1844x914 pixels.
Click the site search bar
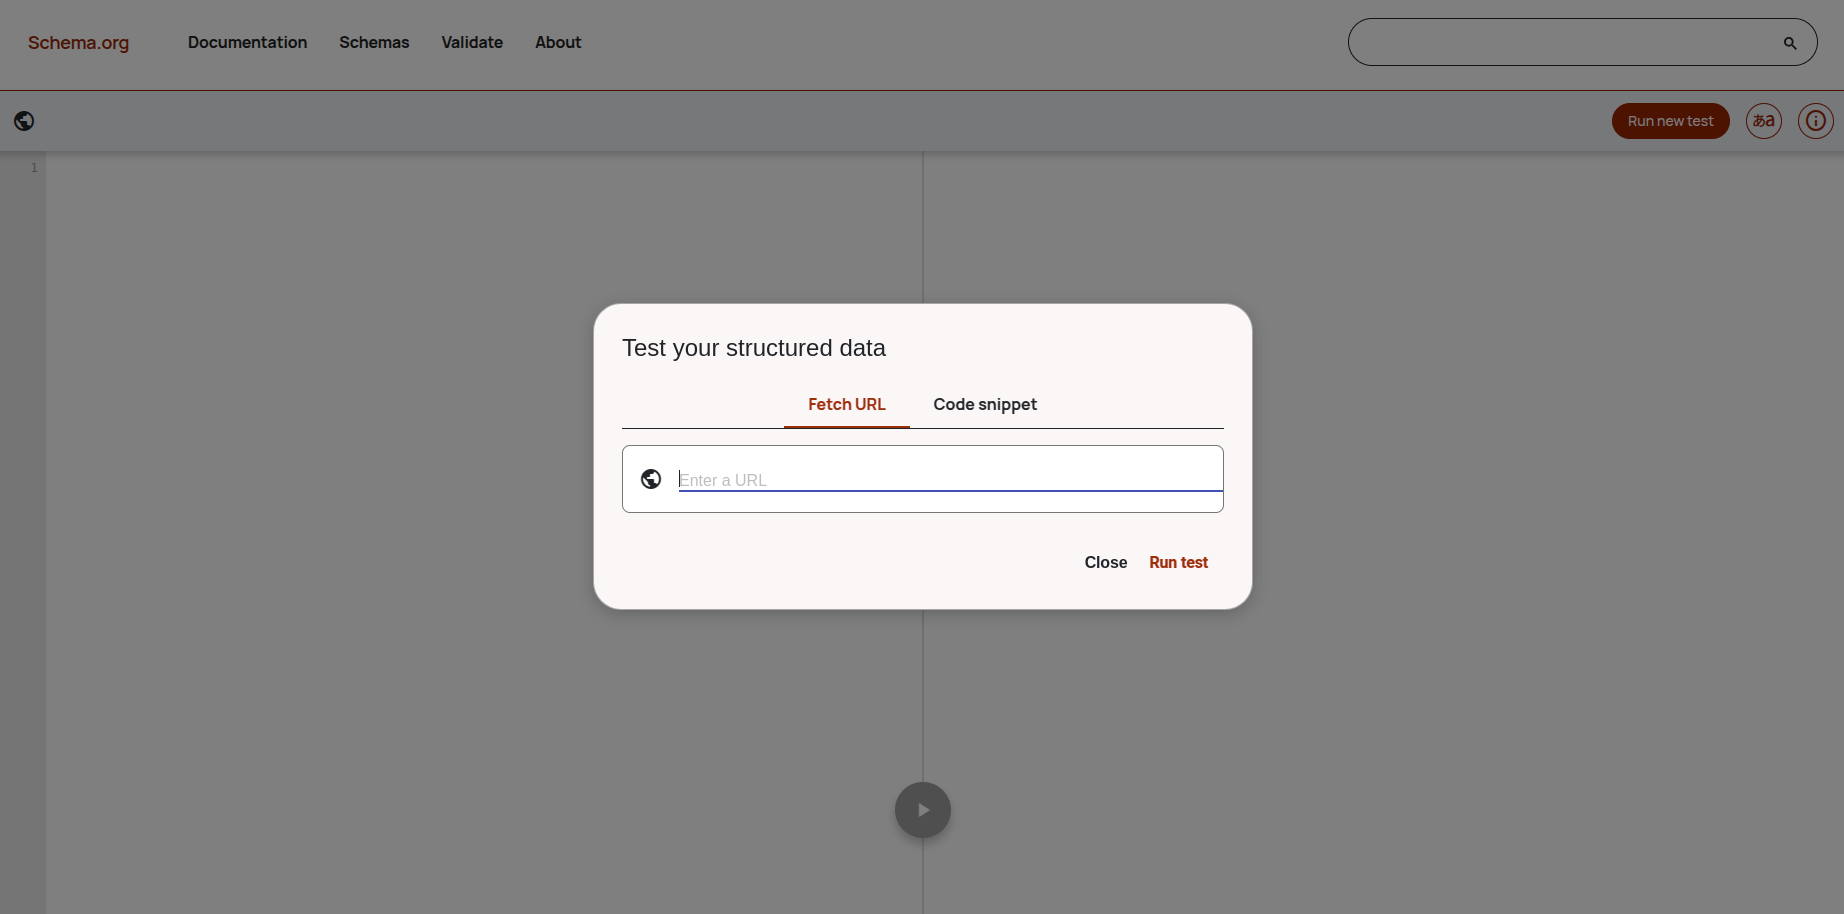pos(1560,42)
